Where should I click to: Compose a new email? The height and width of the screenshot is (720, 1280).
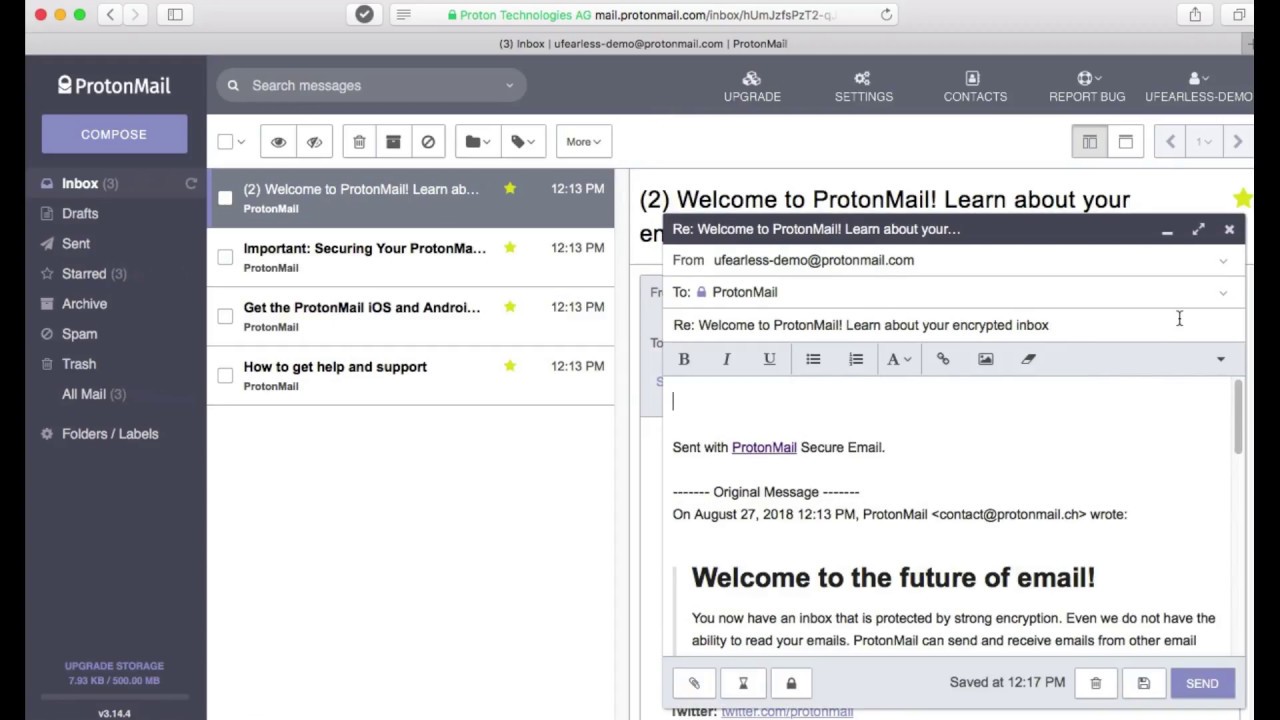[x=114, y=134]
